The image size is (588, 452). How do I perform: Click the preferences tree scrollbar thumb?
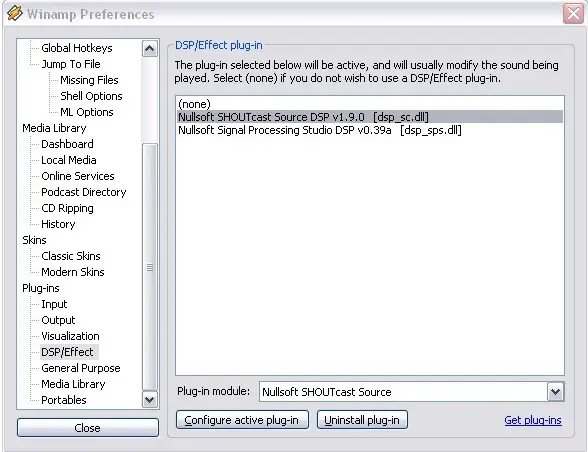[x=150, y=267]
